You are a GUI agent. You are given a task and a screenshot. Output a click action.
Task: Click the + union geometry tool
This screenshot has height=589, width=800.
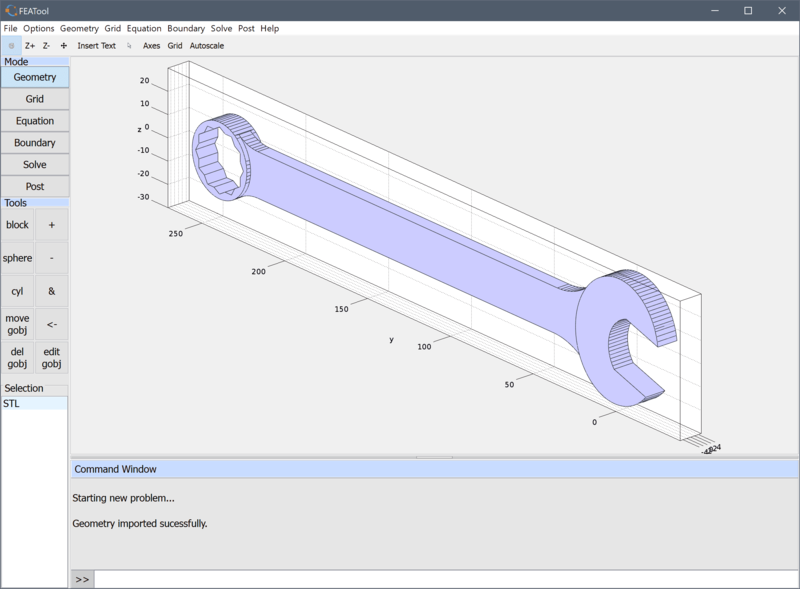click(52, 225)
